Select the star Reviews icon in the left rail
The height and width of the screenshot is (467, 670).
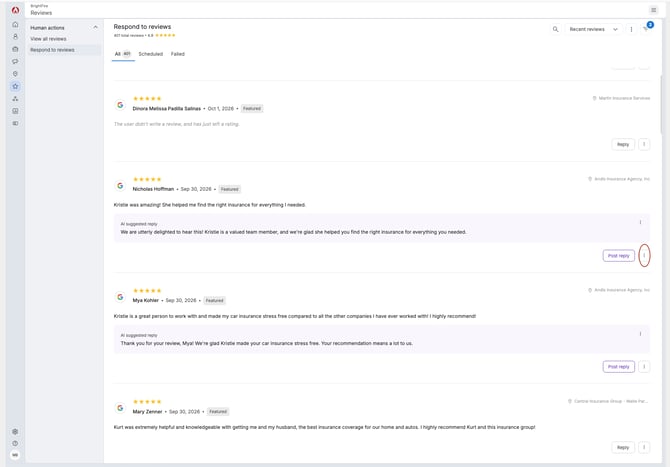tap(15, 86)
